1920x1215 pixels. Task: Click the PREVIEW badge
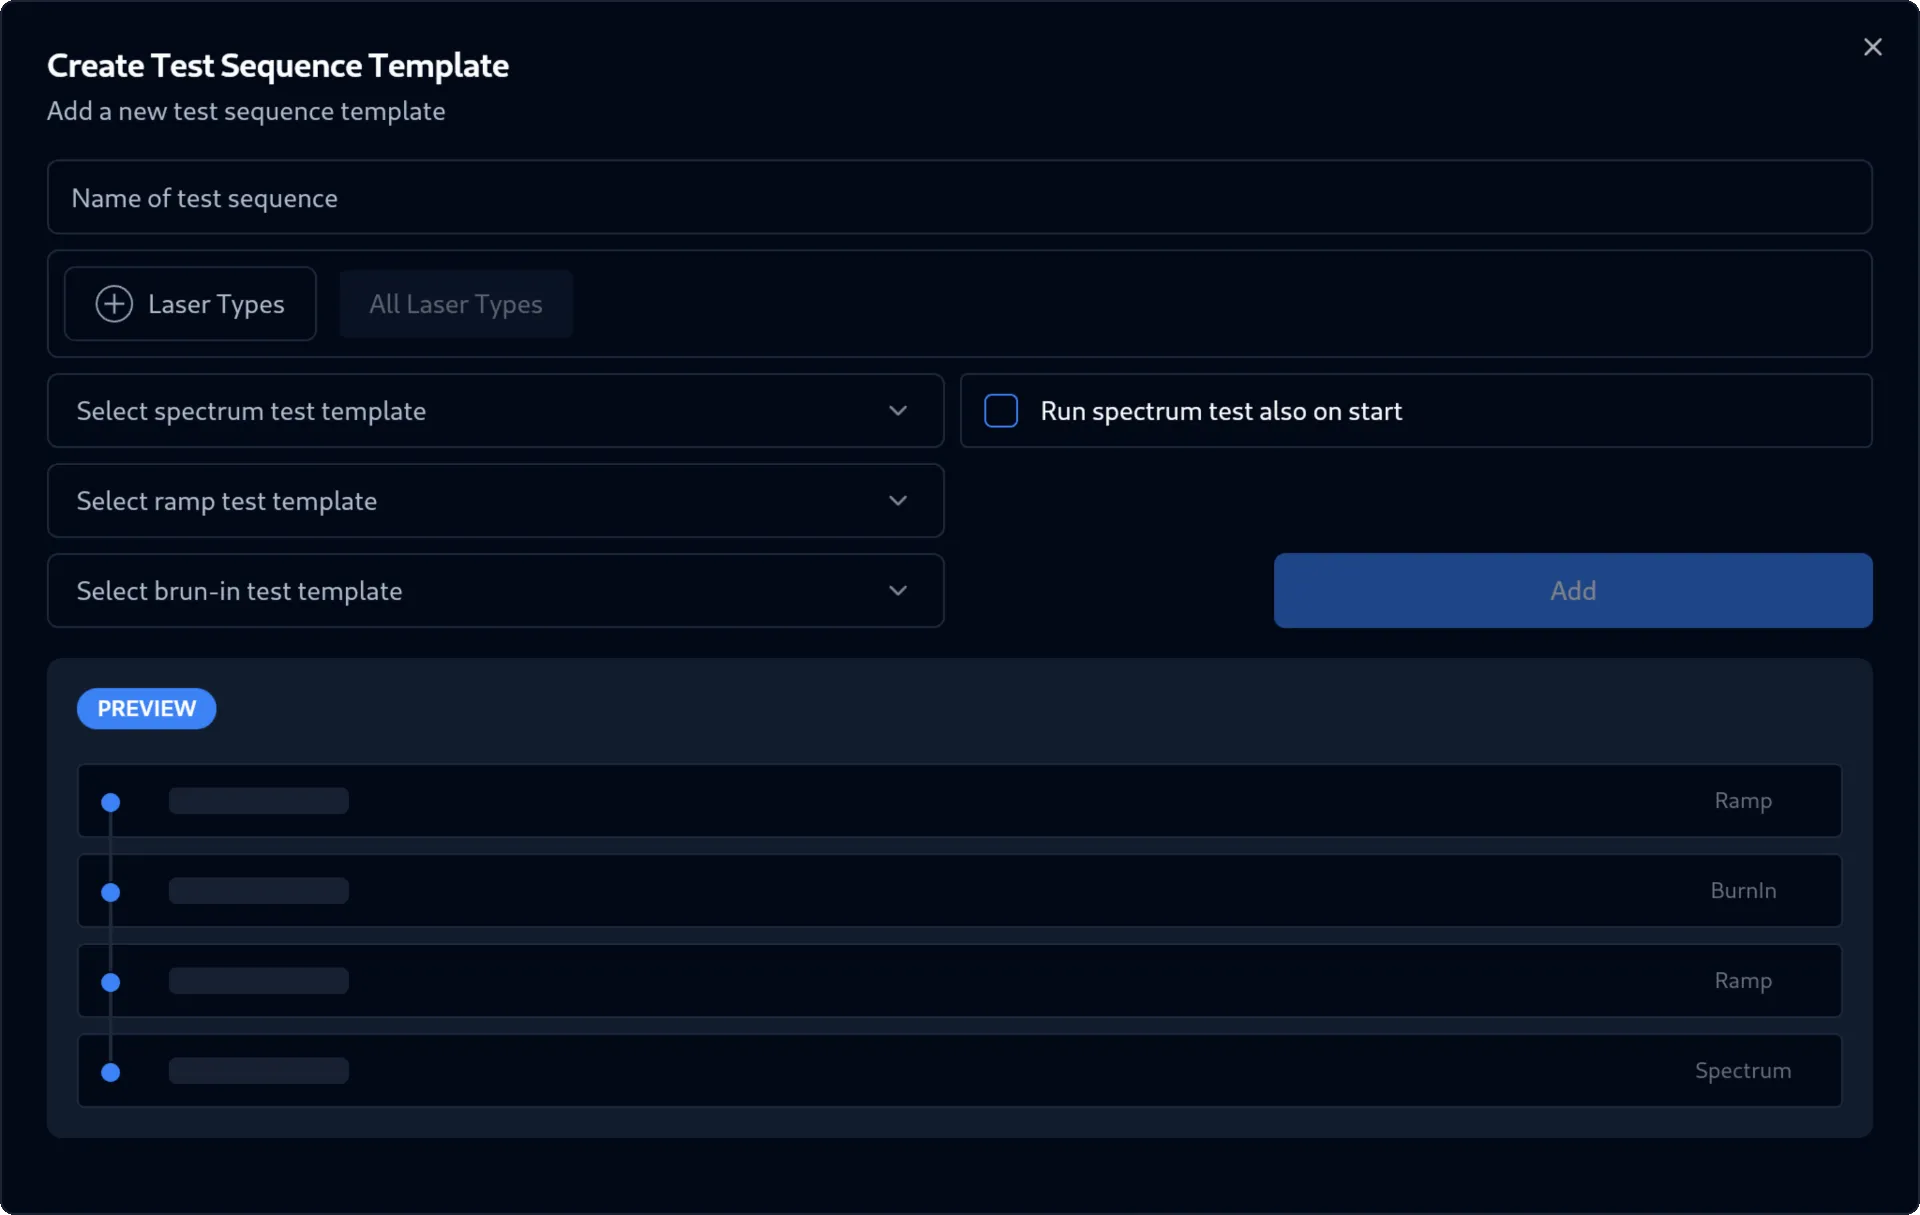[x=146, y=708]
